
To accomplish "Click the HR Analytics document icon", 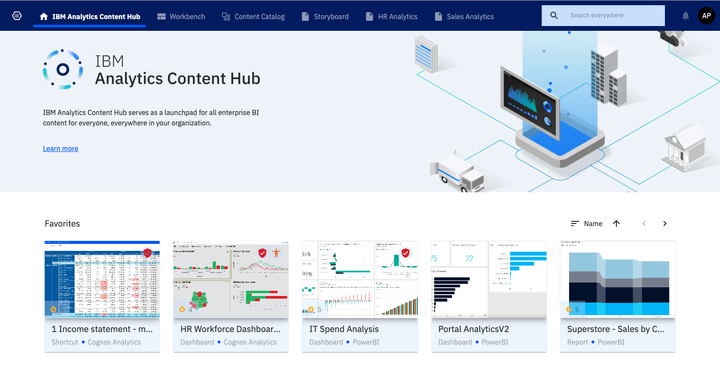I will pyautogui.click(x=370, y=17).
